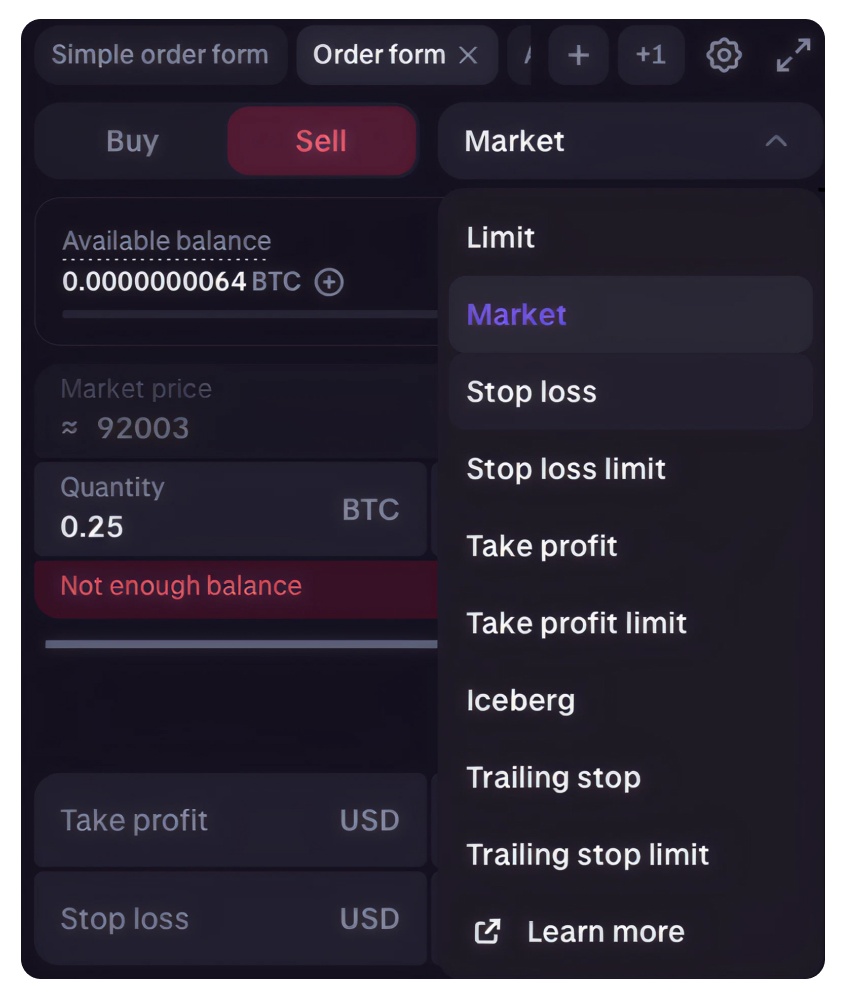Select Iceberg order type
The height and width of the screenshot is (995, 841).
tap(520, 700)
